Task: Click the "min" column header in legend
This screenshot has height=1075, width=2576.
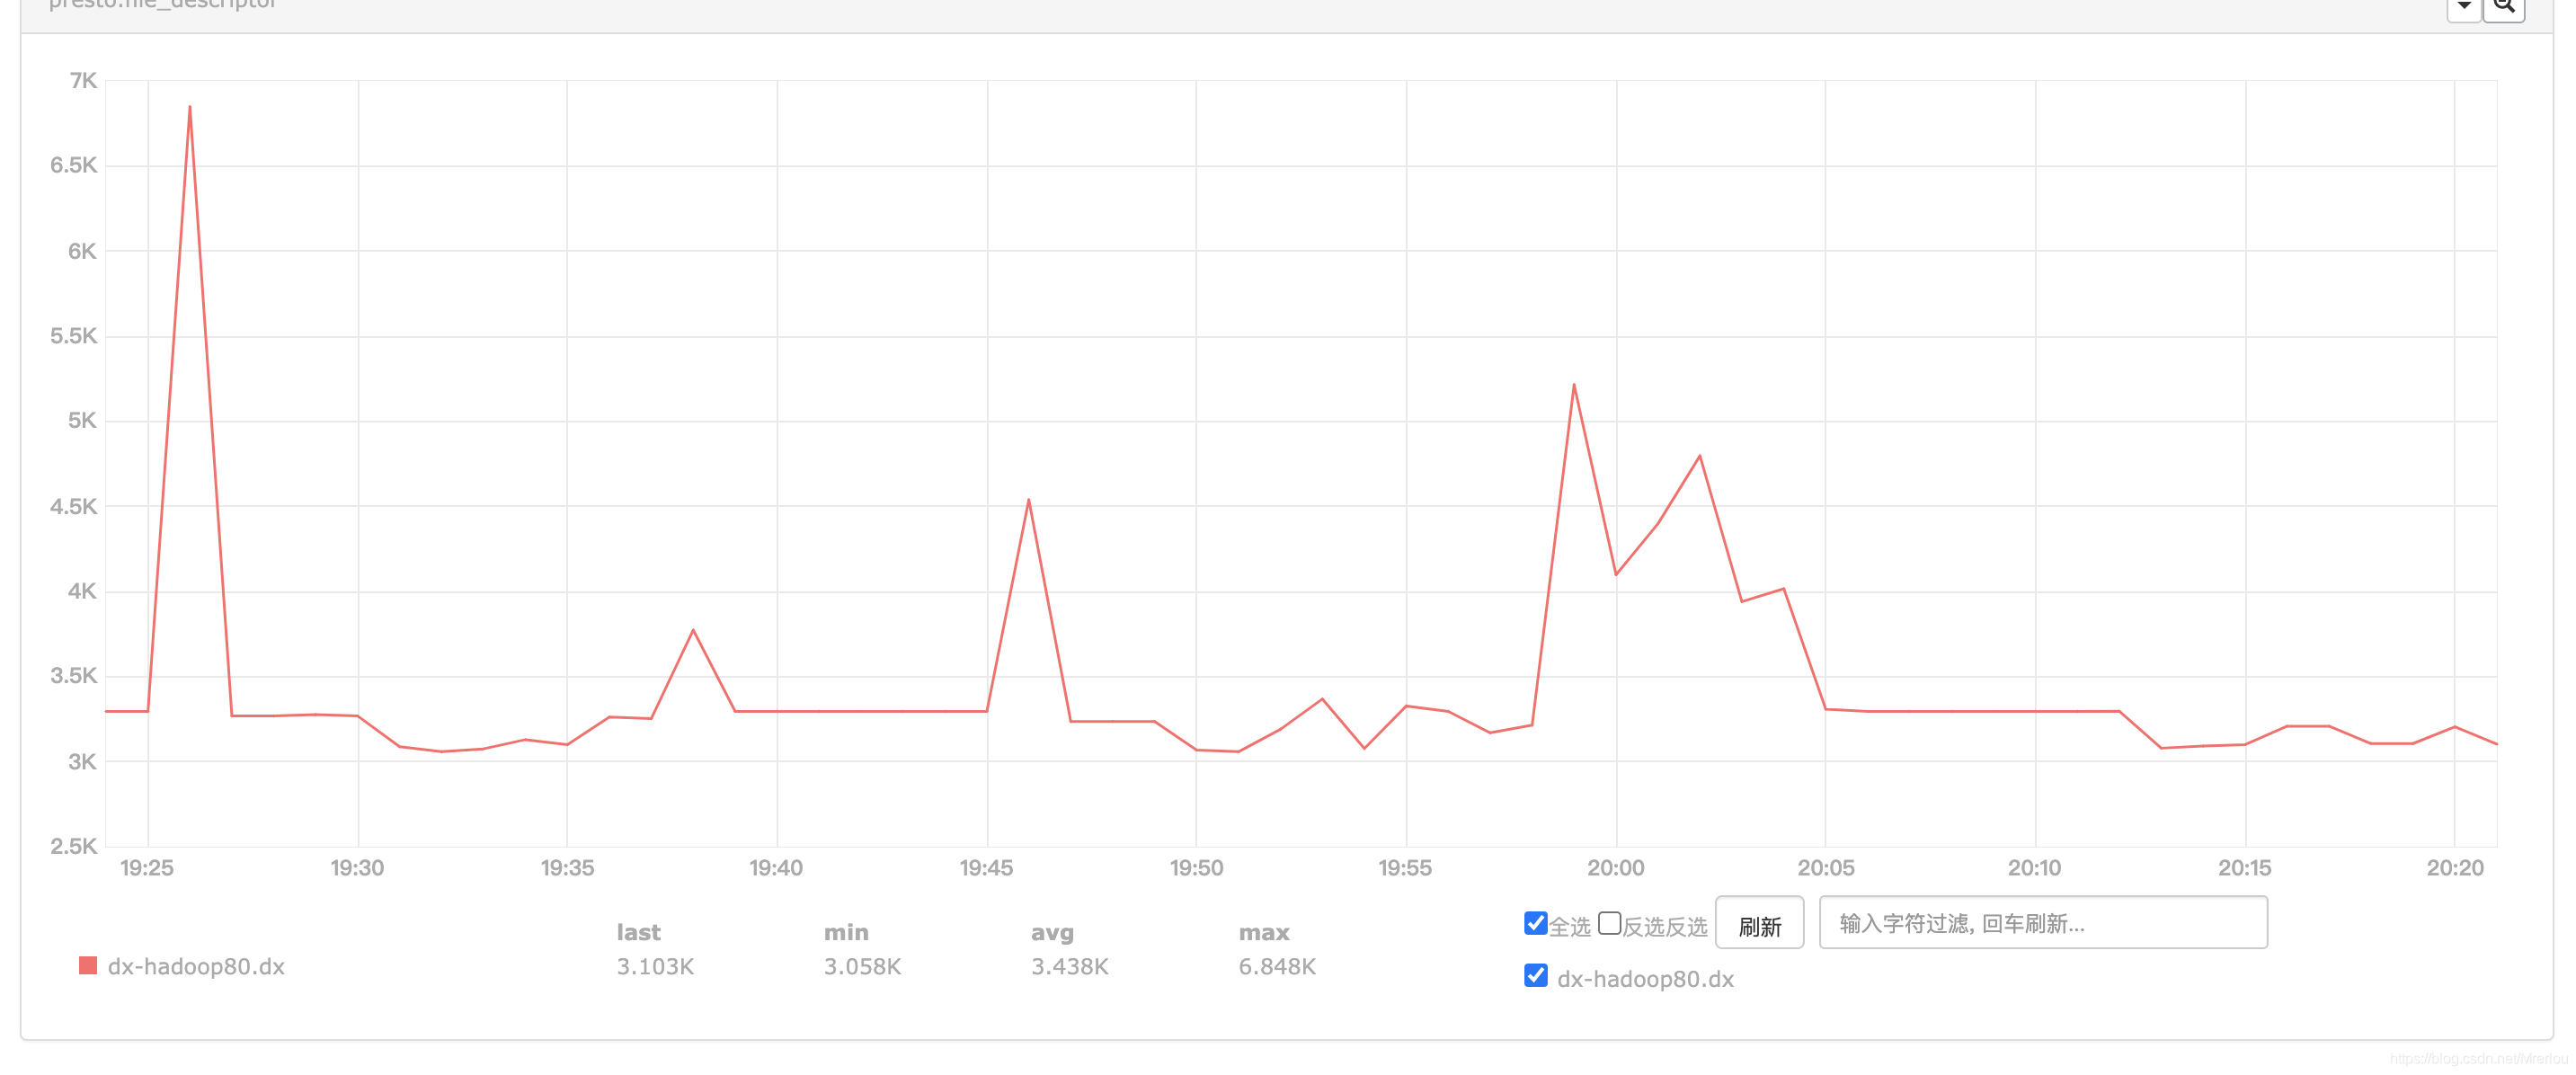Action: (x=846, y=933)
